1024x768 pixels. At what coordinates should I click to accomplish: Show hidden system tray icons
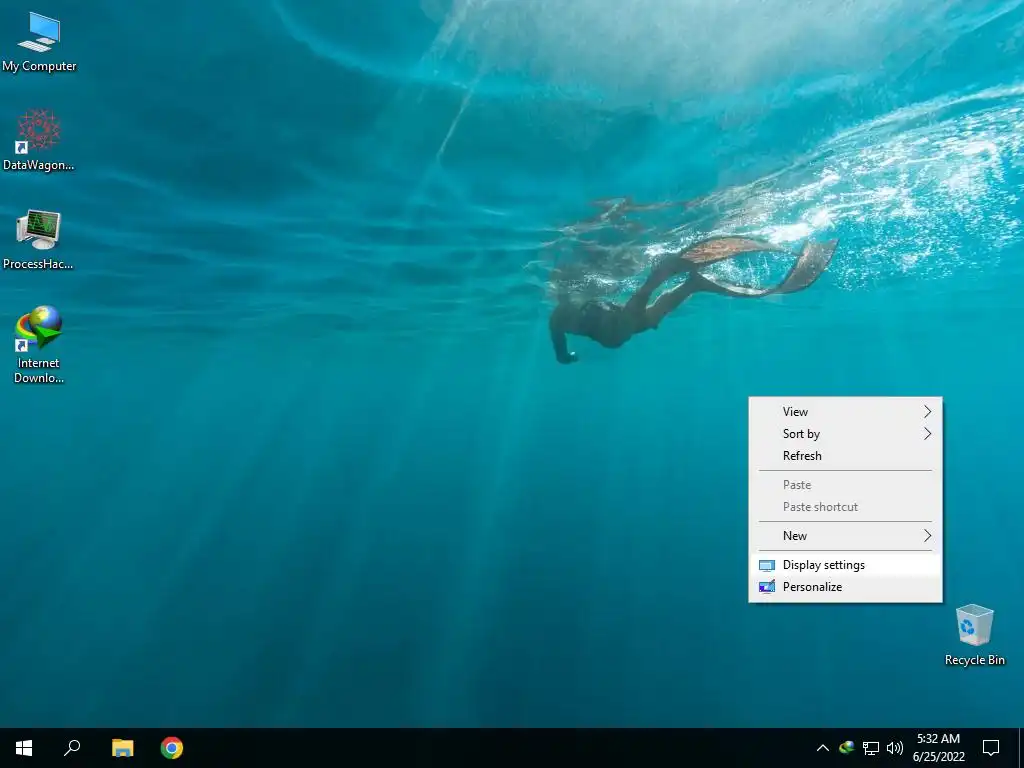click(x=823, y=748)
